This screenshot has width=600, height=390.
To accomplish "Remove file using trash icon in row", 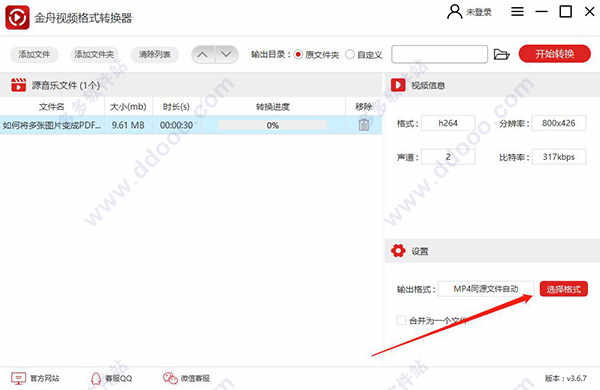I will 364,124.
